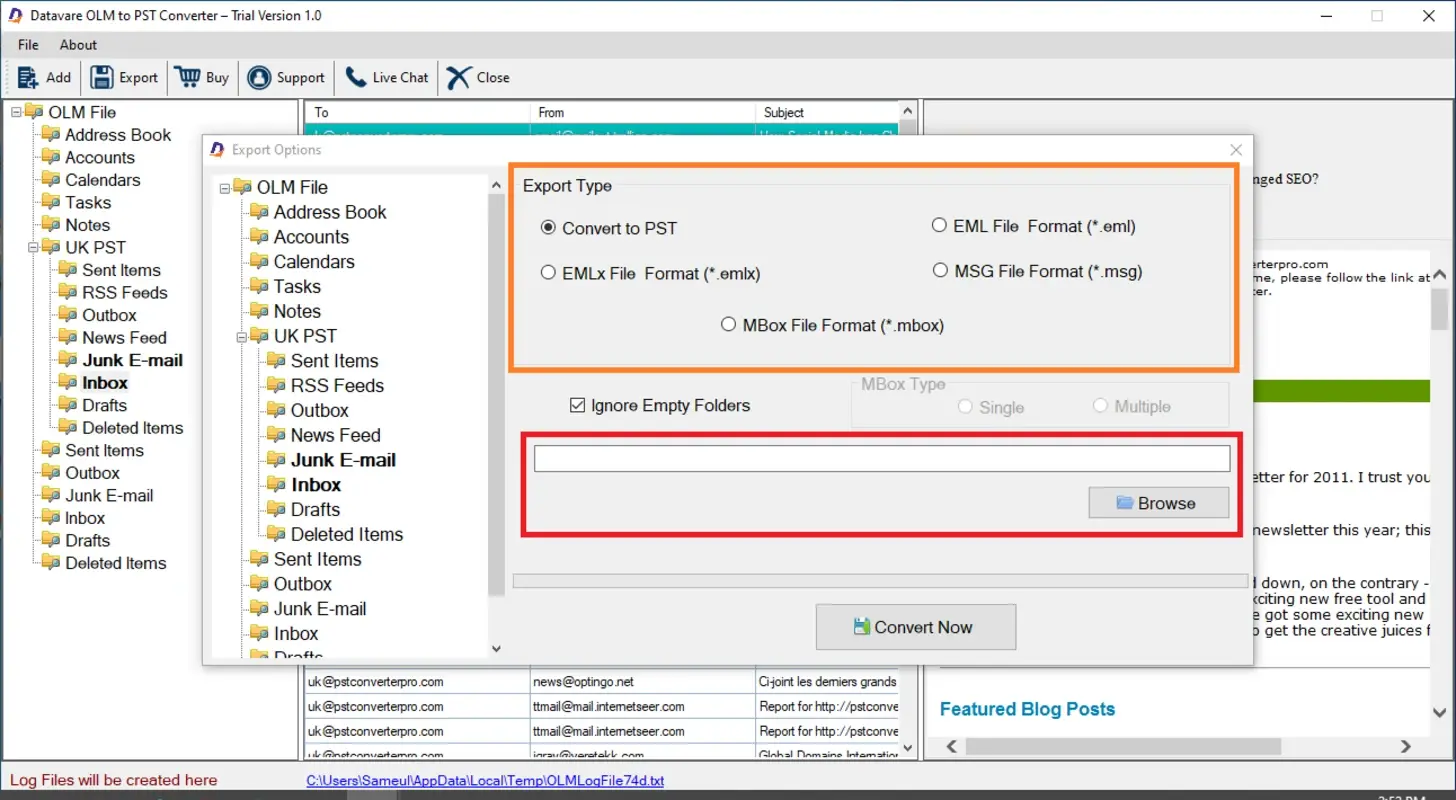Open the OLMLogFile74d.txt link

coord(486,781)
